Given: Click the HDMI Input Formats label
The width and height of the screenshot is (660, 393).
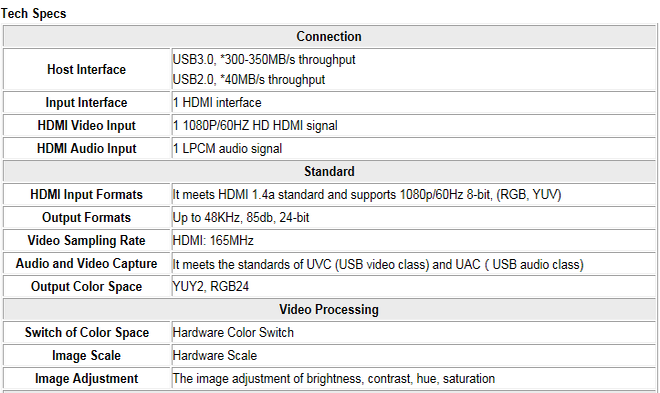Looking at the screenshot, I should 86,195.
